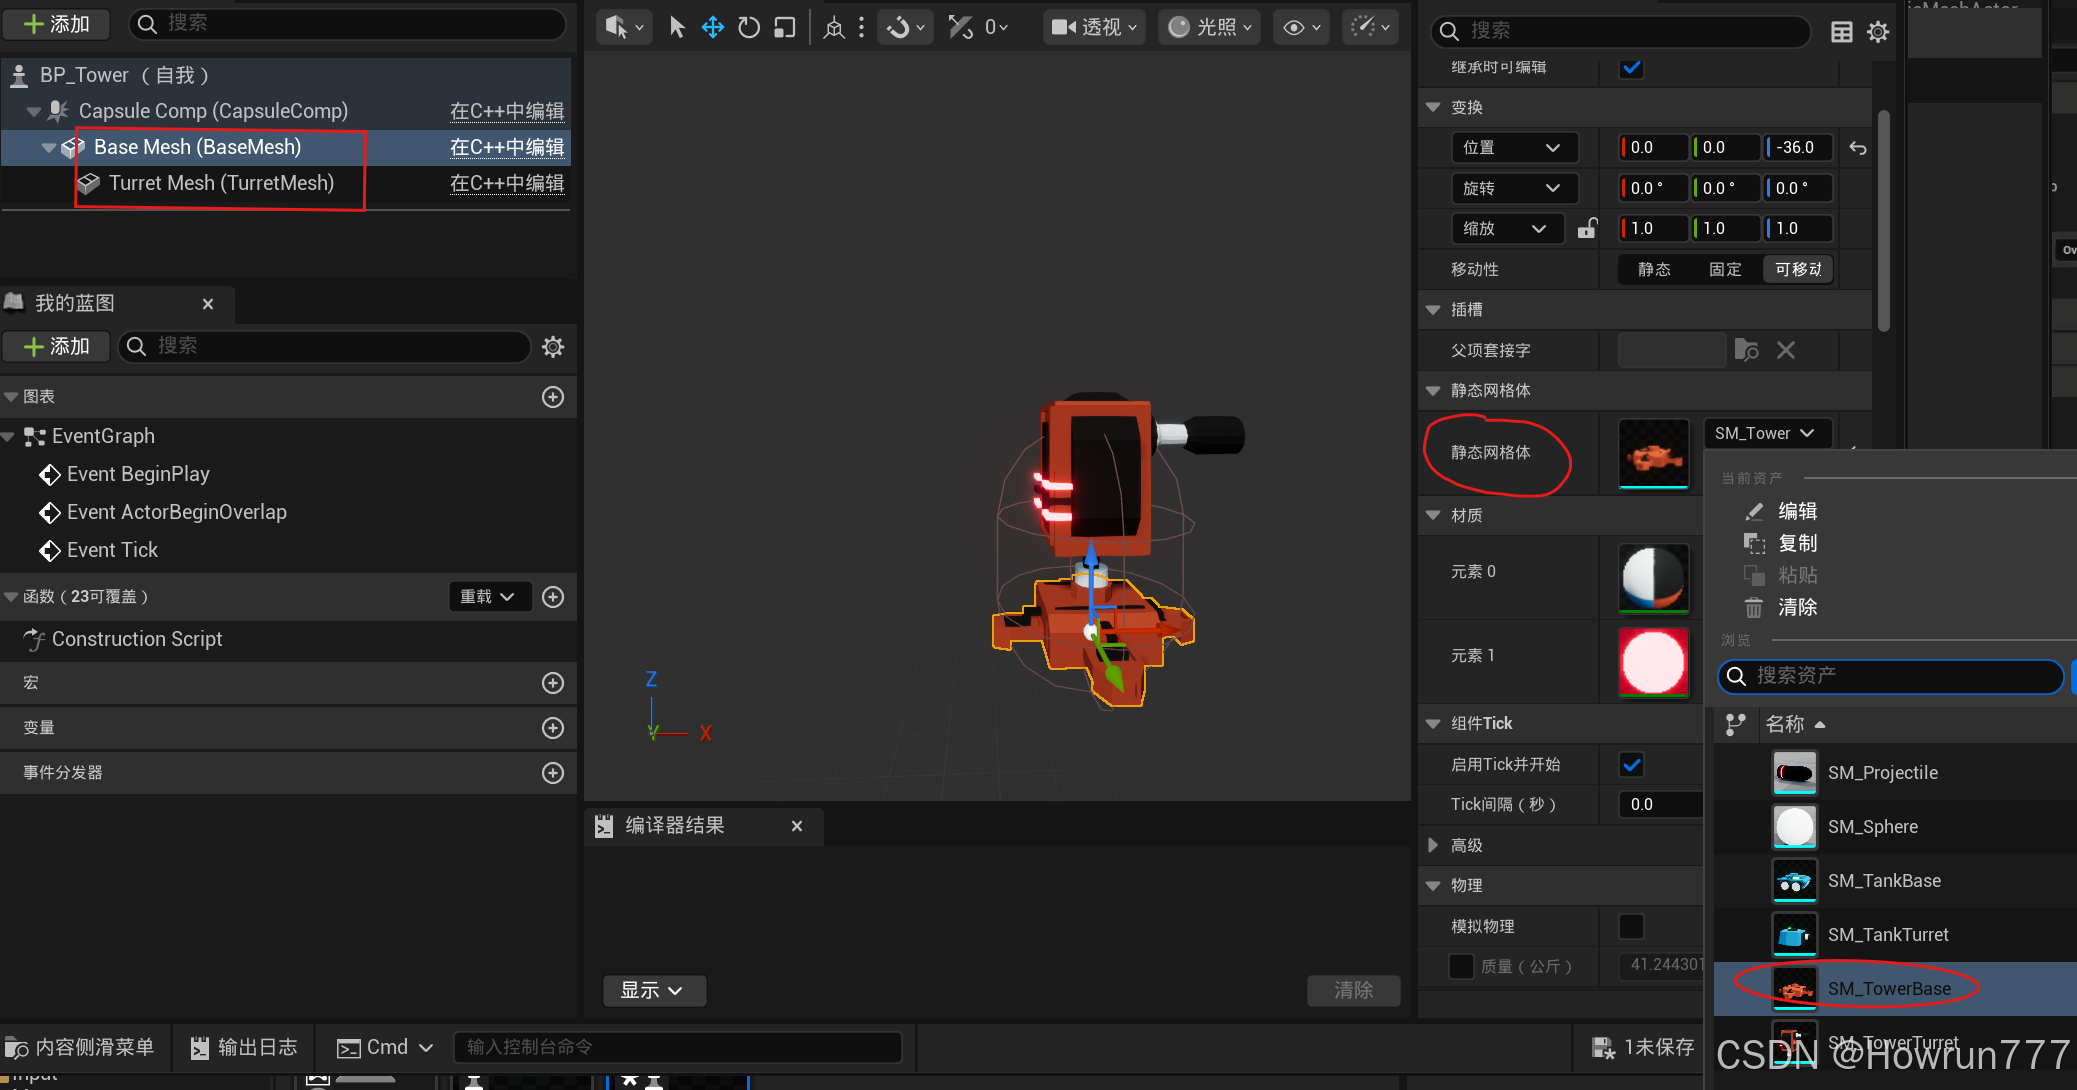
Task: Set mobility to 静态 (Static)
Action: (1654, 269)
